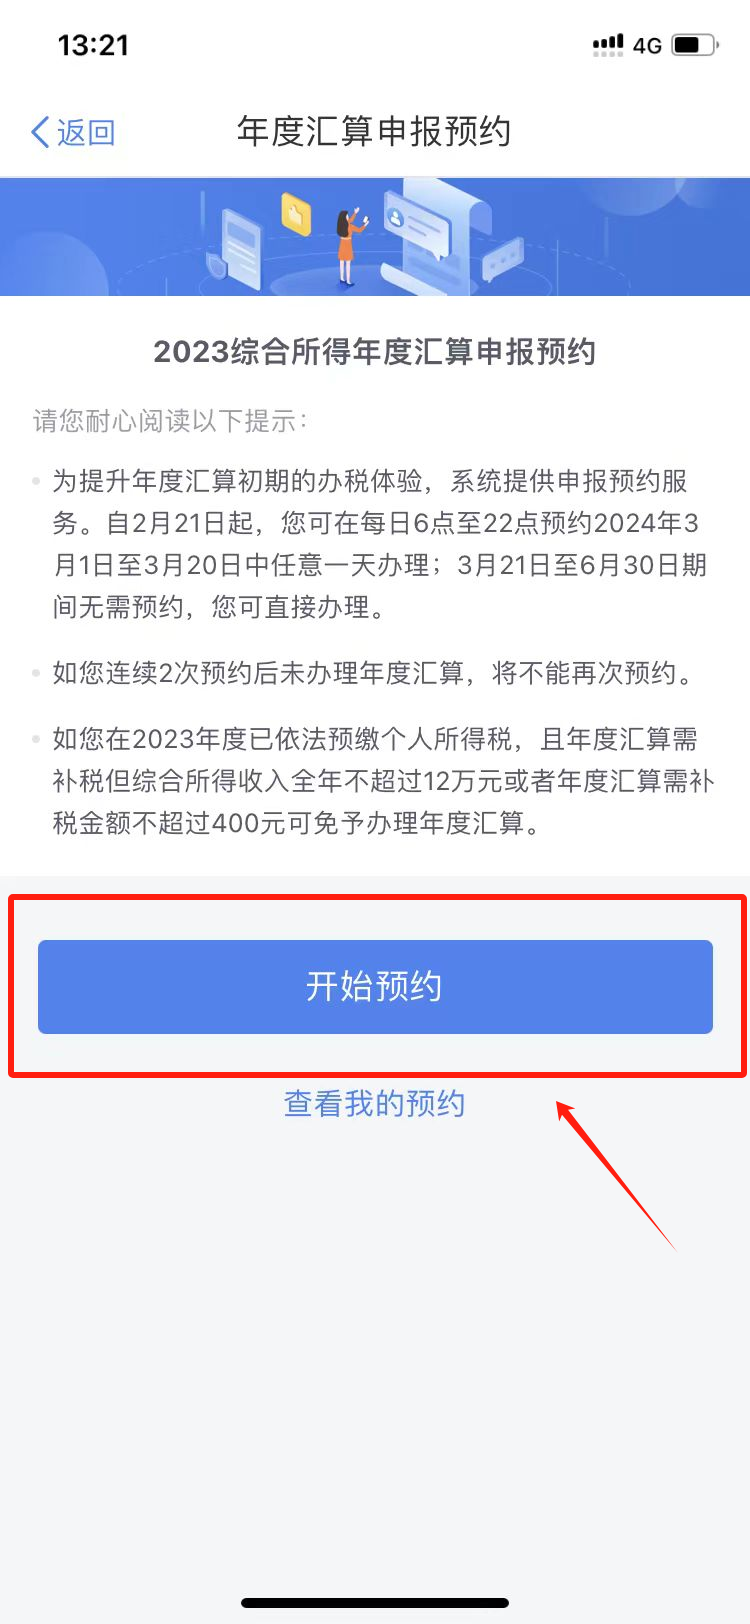
Task: Tap the 400元 tax exemption paragraph
Action: (383, 781)
